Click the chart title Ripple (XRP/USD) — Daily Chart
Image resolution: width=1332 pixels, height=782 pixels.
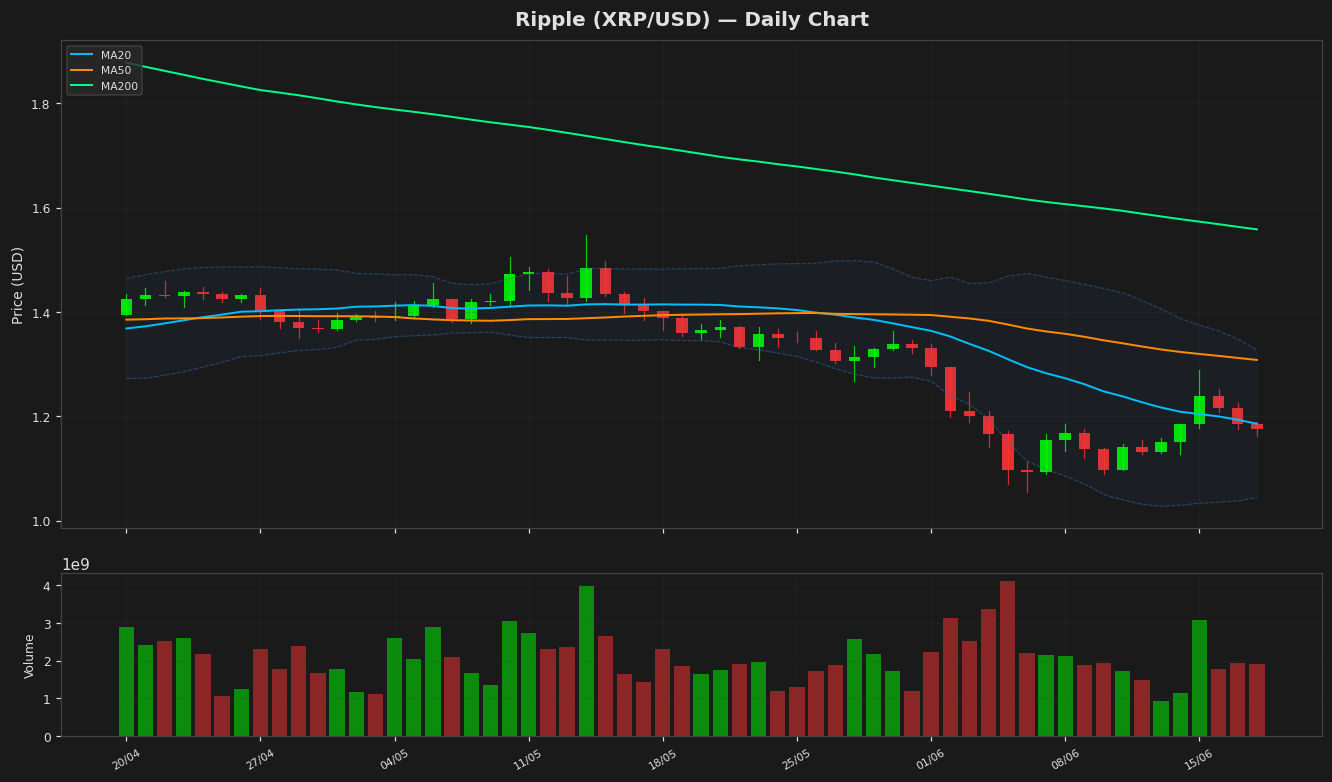[692, 20]
